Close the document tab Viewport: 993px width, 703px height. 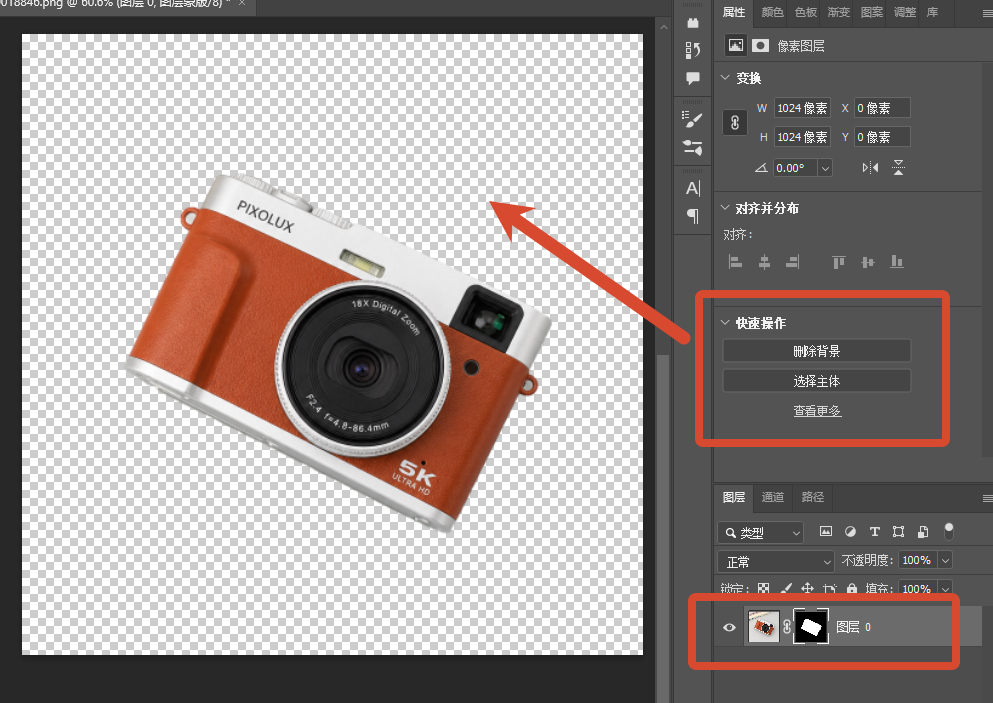tap(242, 3)
